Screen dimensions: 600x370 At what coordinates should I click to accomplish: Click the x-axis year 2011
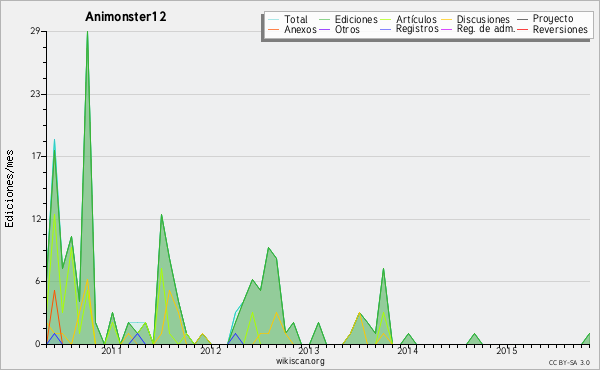coord(111,350)
